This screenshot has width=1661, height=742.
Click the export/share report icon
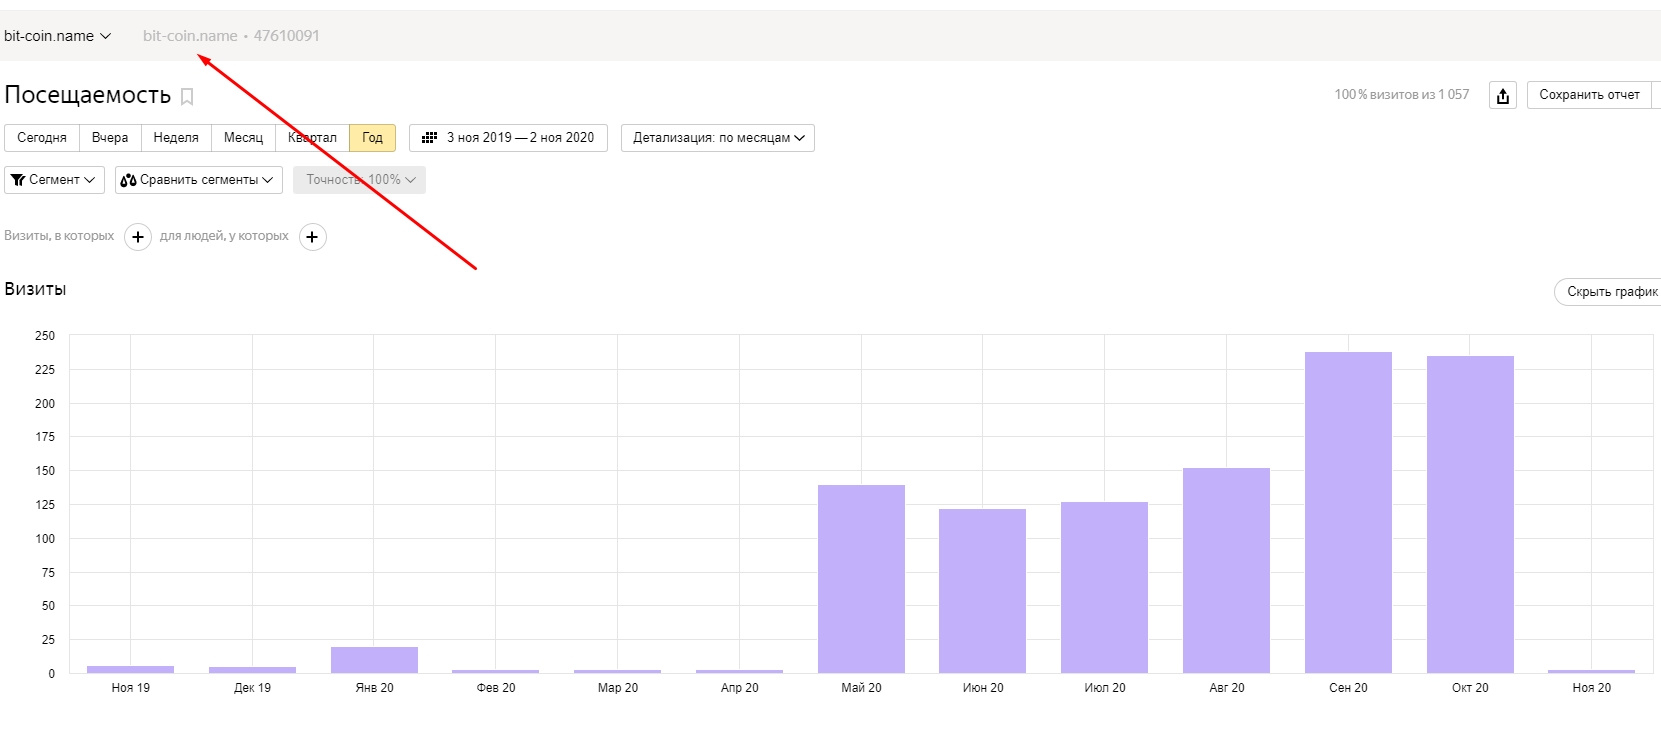[x=1503, y=95]
